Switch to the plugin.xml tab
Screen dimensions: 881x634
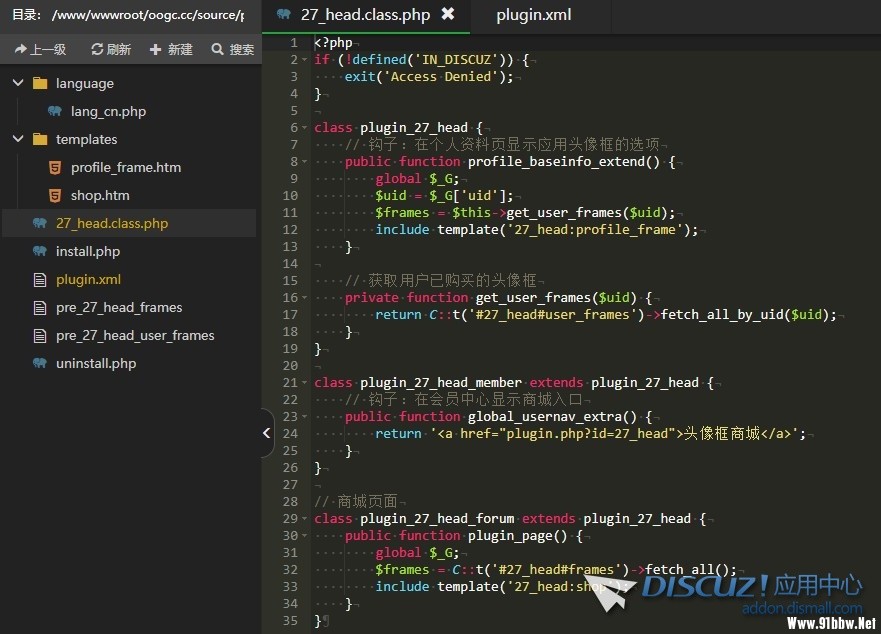click(533, 15)
